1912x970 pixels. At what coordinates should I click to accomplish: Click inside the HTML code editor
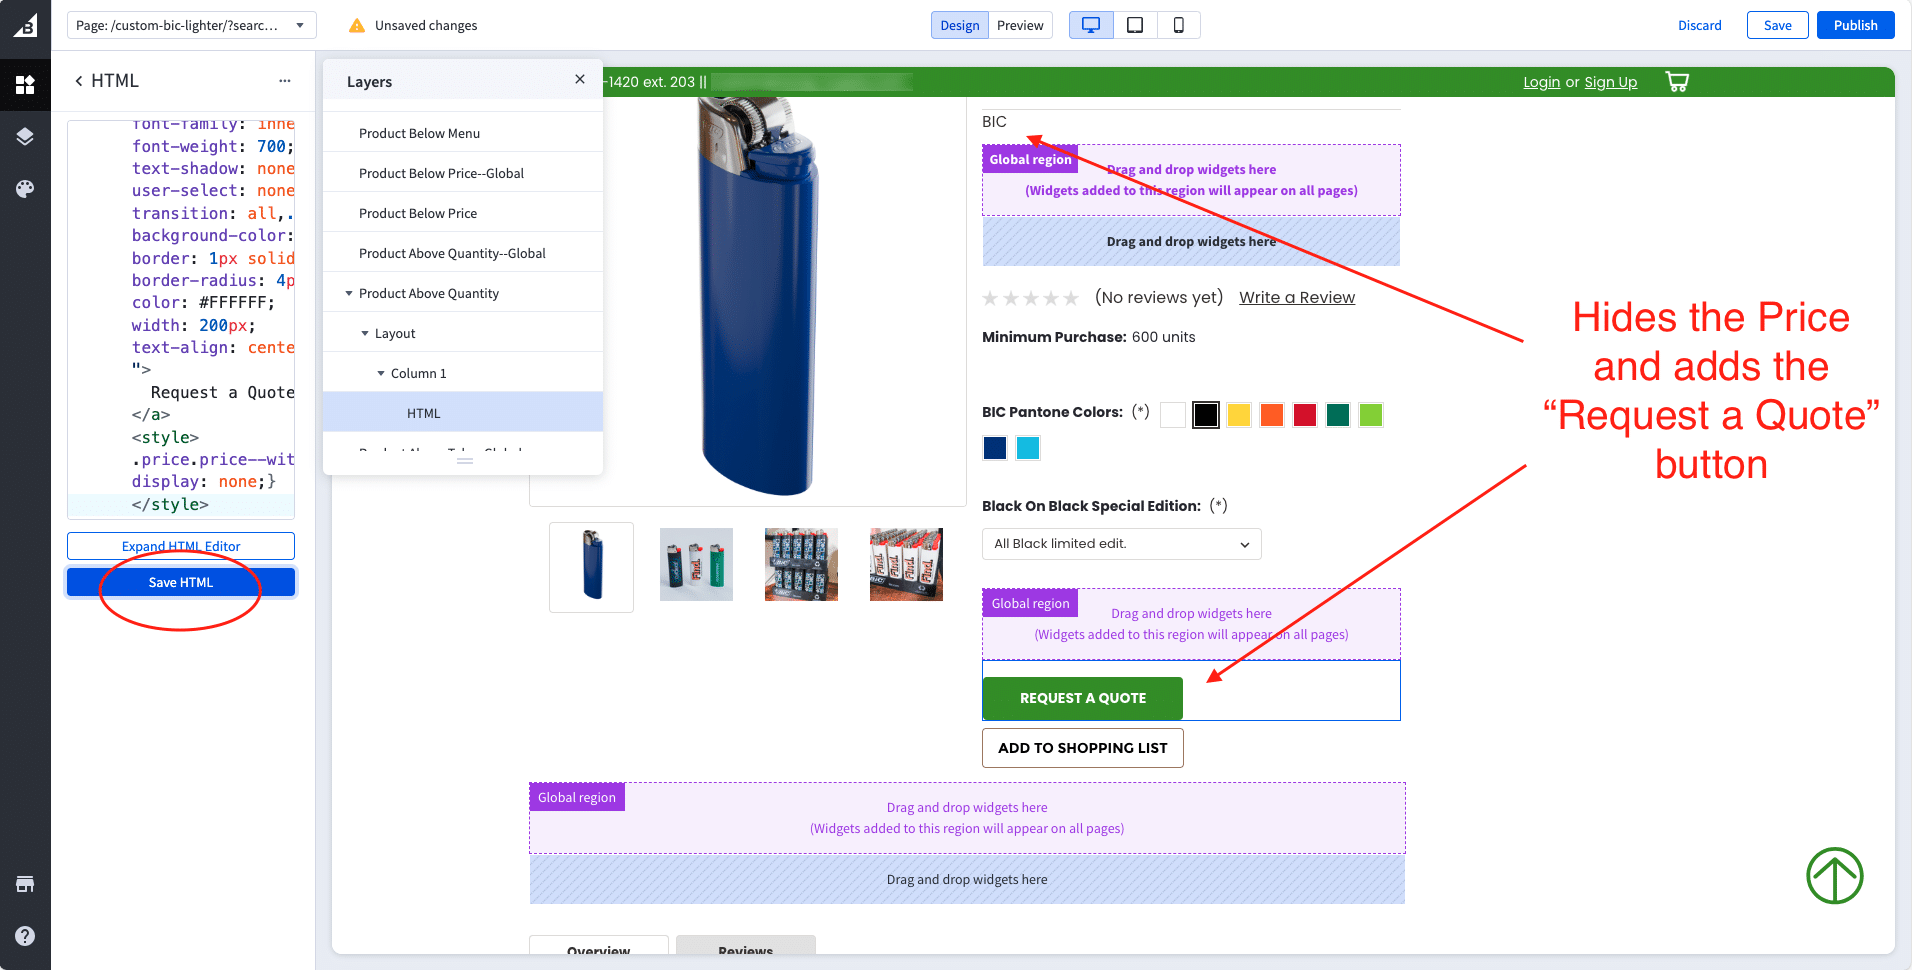pos(181,319)
